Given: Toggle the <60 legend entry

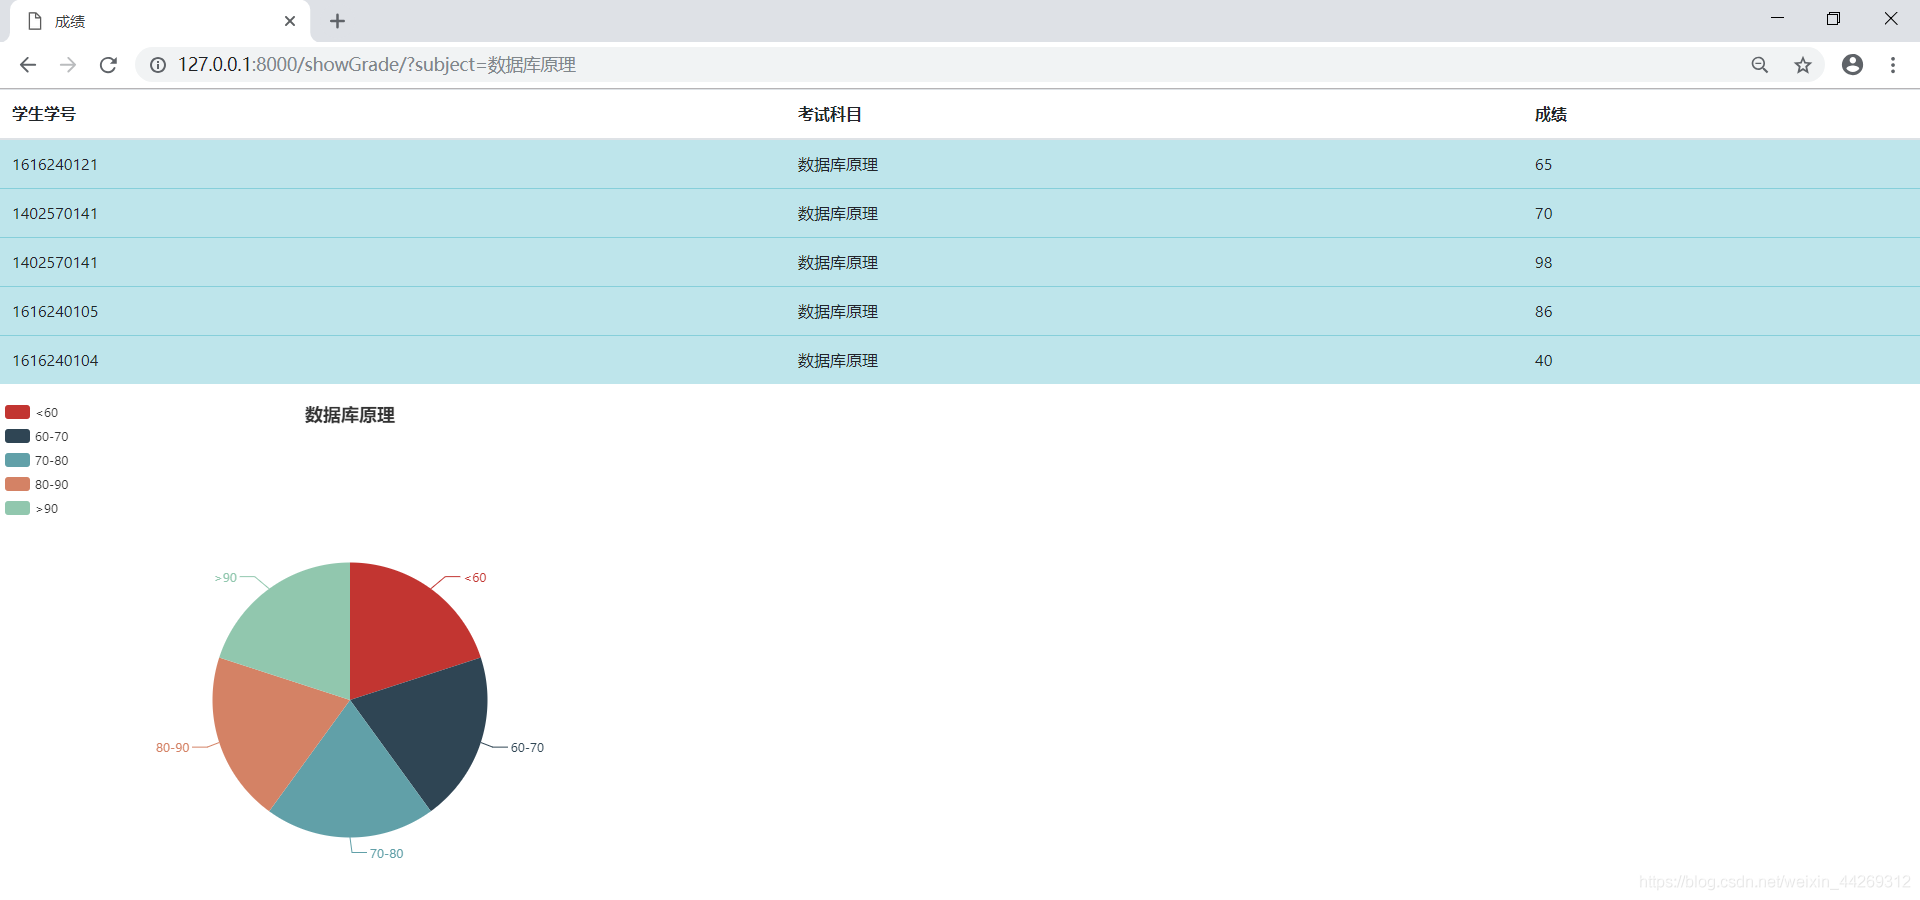Looking at the screenshot, I should [x=32, y=412].
